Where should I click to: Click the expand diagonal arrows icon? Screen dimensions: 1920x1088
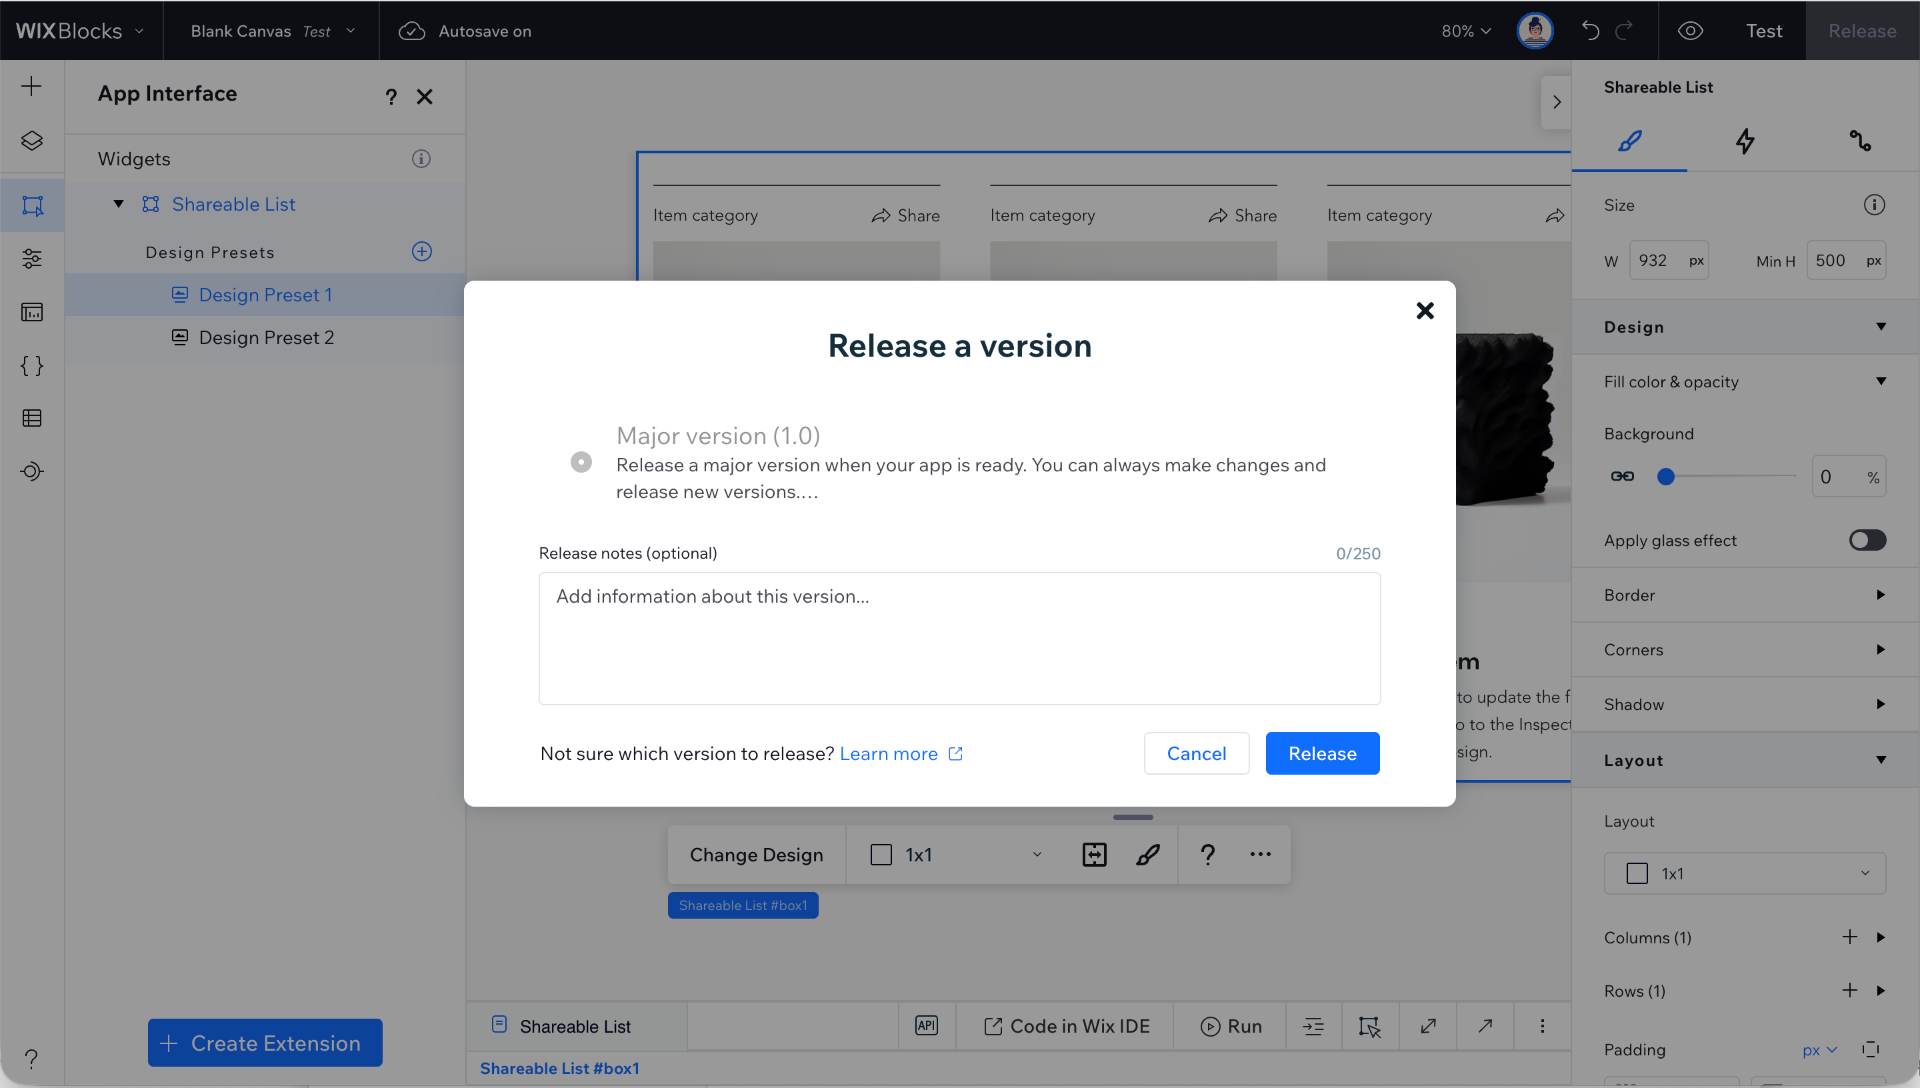click(x=1428, y=1026)
